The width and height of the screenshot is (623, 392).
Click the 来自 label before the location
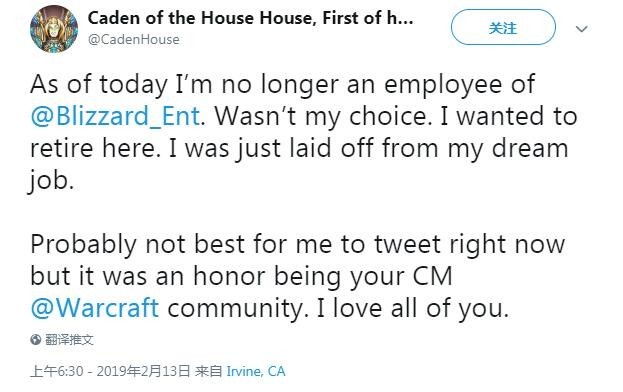pos(208,371)
